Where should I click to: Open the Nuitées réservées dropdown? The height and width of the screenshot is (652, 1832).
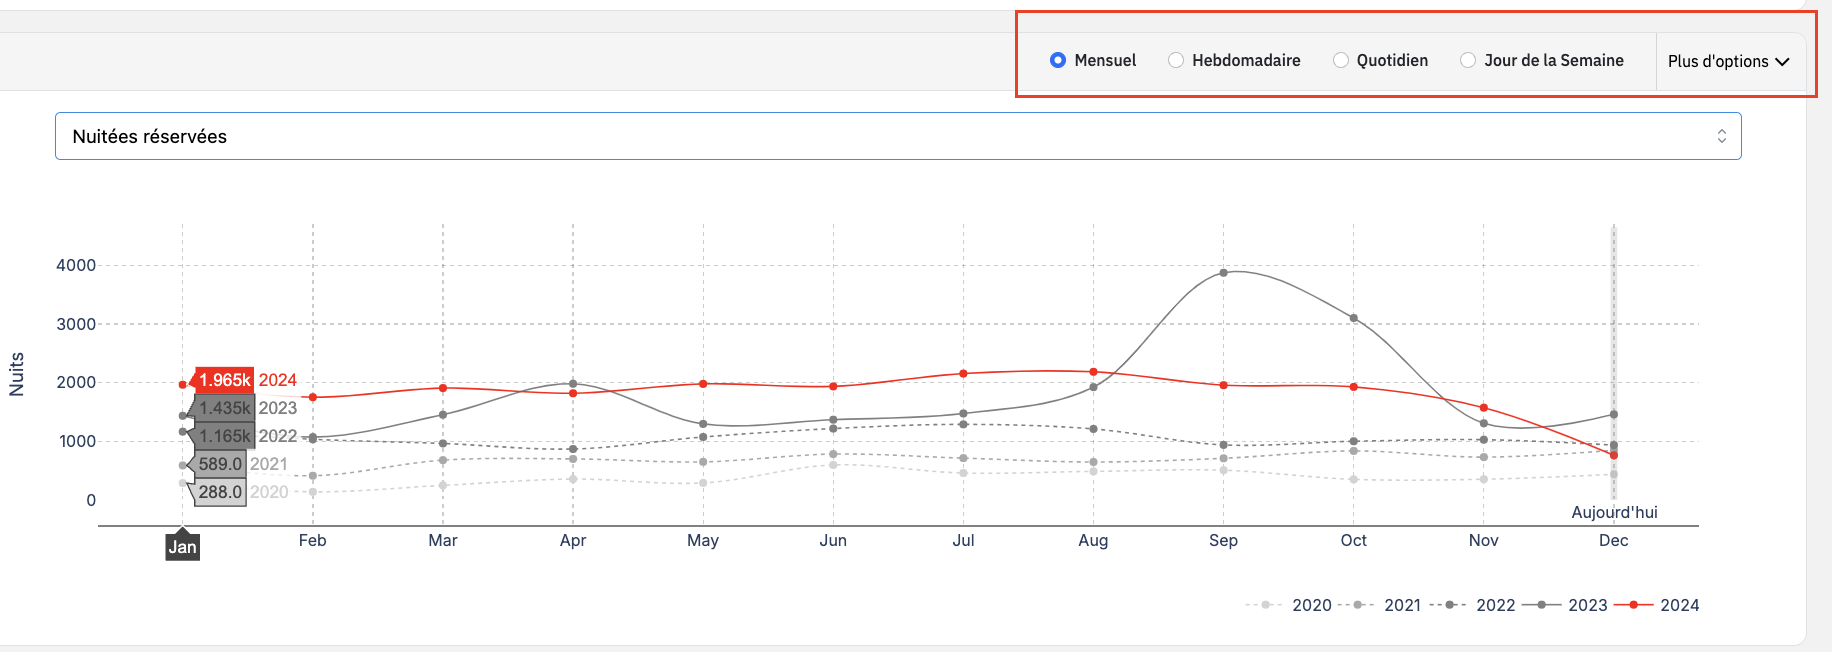[x=897, y=136]
